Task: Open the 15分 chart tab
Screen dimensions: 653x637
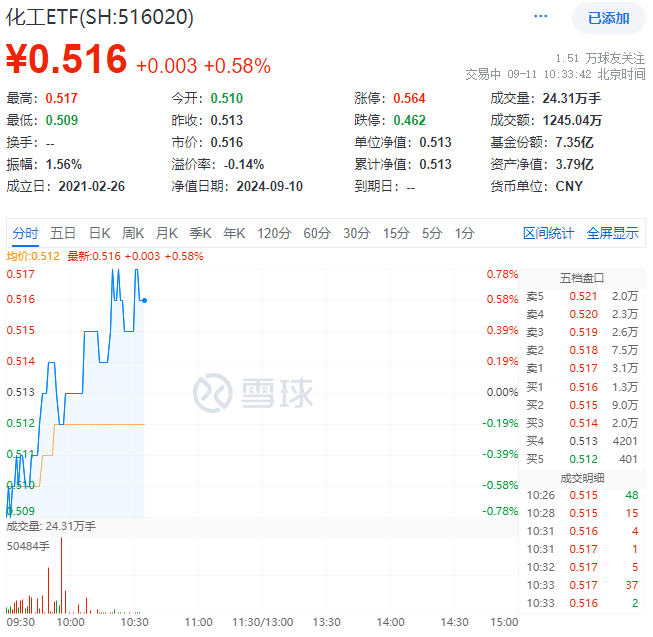Action: pos(396,233)
